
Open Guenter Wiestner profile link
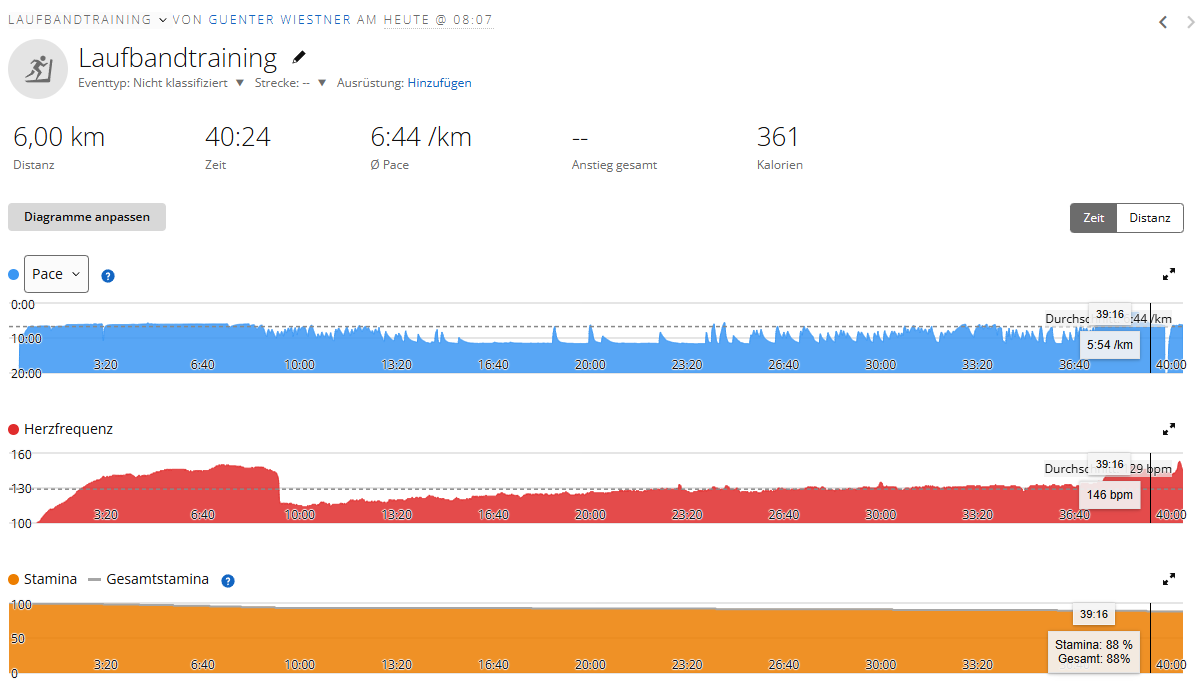(280, 20)
